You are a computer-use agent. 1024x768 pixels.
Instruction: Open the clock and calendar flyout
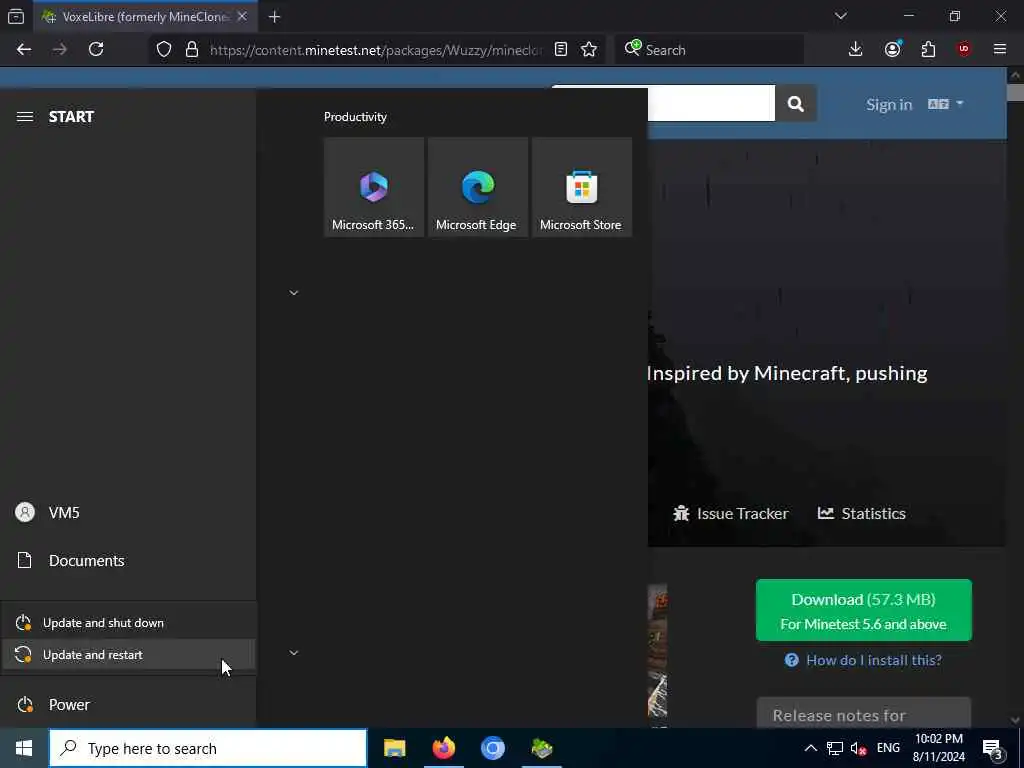point(938,748)
